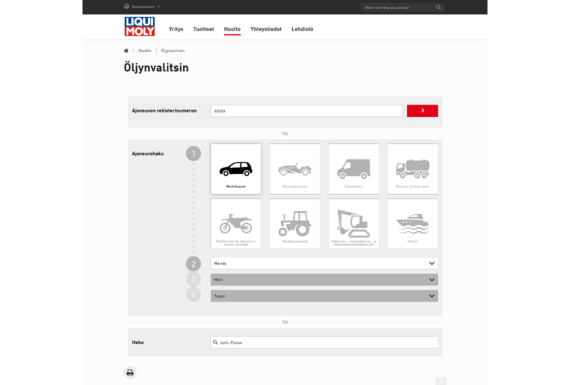Viewport: 570px width, 385px height.
Task: Focus the registration number input field
Action: click(x=306, y=111)
